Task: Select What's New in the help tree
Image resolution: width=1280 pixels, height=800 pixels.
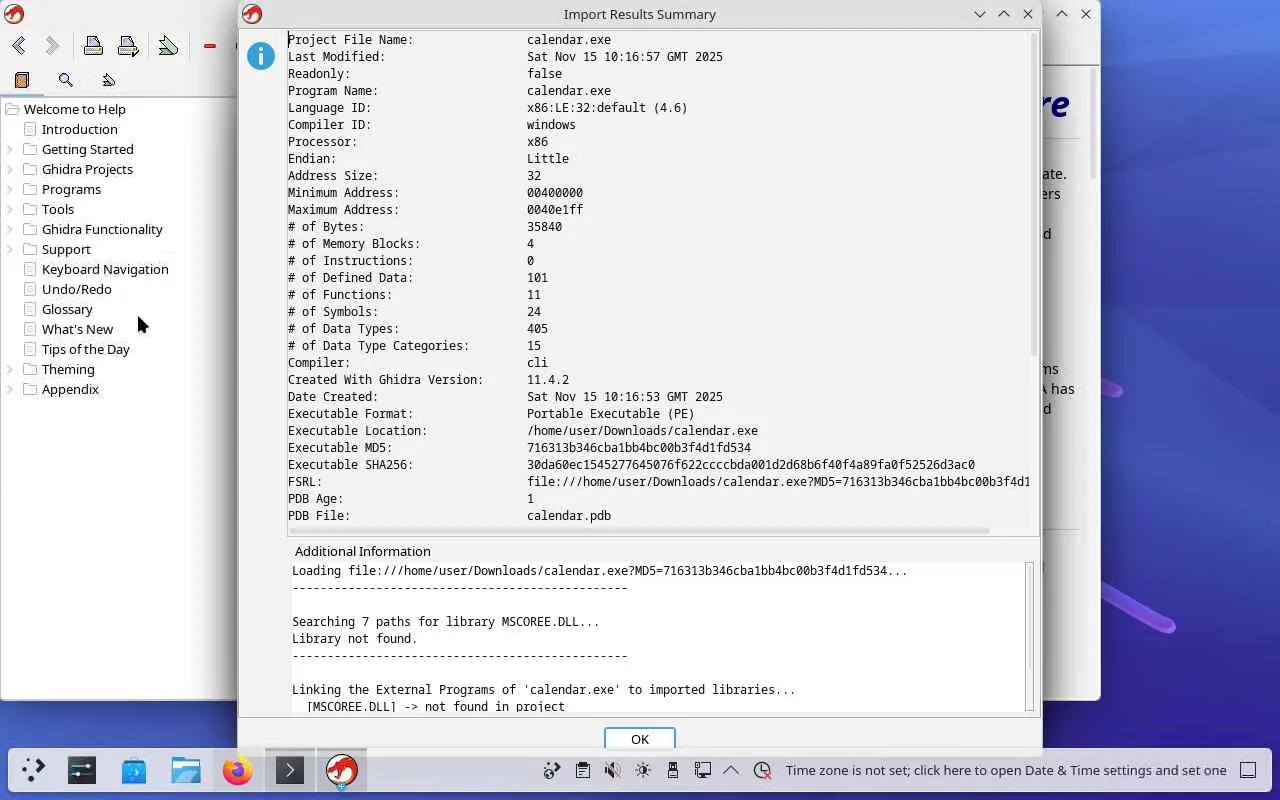Action: (x=78, y=329)
